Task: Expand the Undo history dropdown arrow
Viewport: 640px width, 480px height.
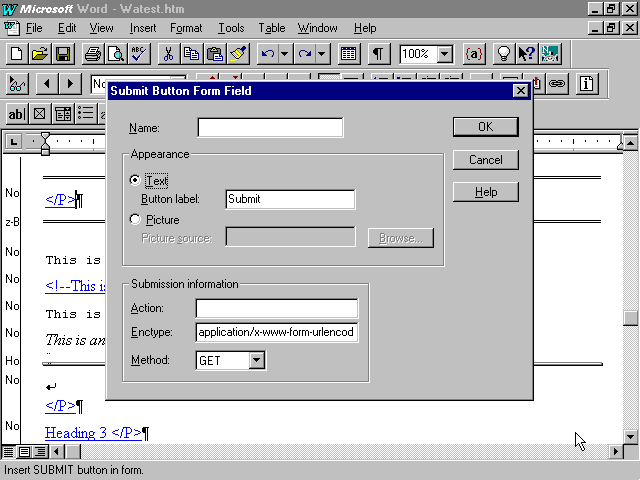Action: click(x=284, y=54)
